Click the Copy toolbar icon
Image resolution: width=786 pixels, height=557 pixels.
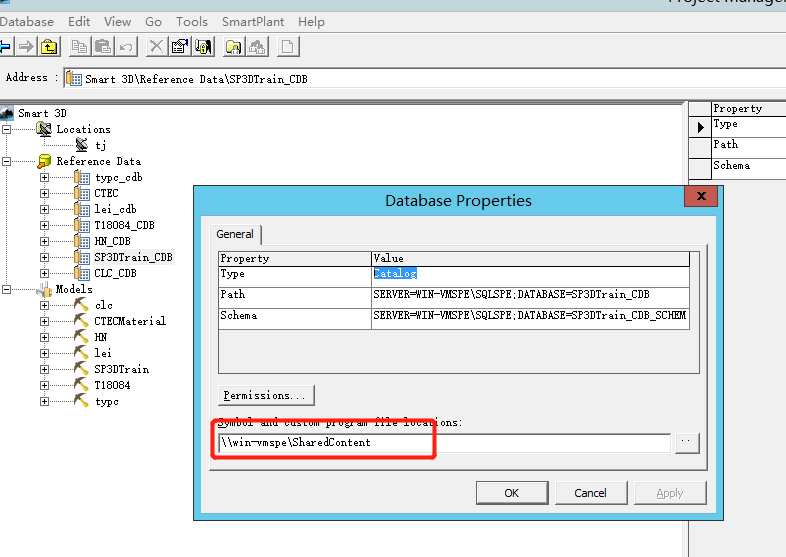tap(79, 47)
